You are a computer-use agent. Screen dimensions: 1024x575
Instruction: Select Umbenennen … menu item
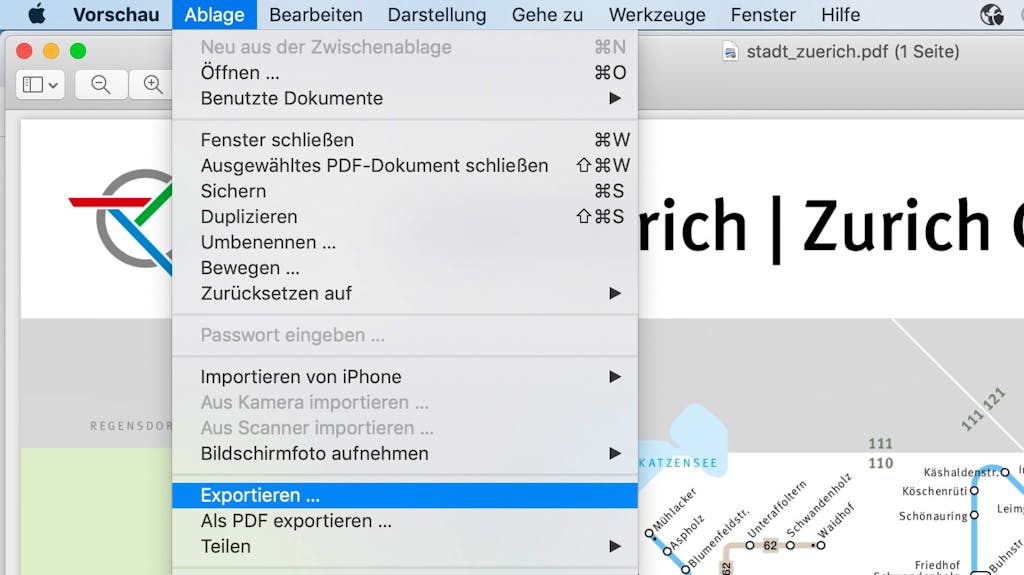pos(405,242)
